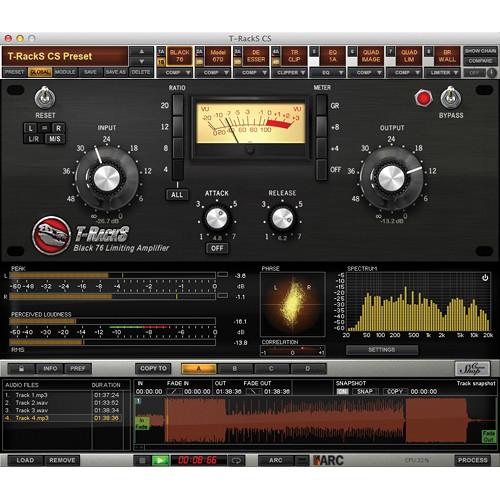Select the BR WALL module slot
This screenshot has height=500, width=500.
pyautogui.click(x=447, y=56)
